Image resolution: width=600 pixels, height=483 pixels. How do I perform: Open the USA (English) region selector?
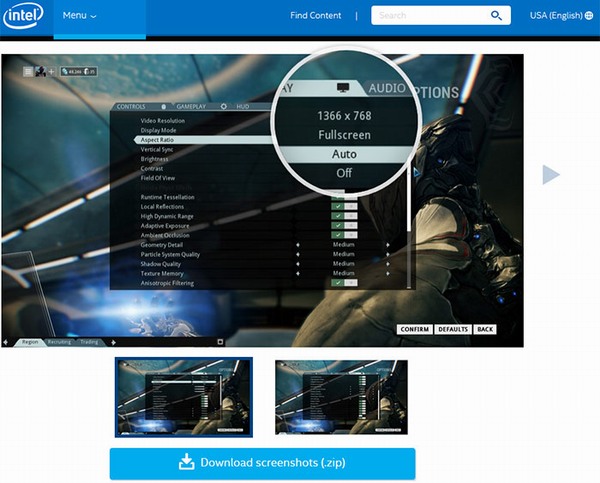click(561, 16)
